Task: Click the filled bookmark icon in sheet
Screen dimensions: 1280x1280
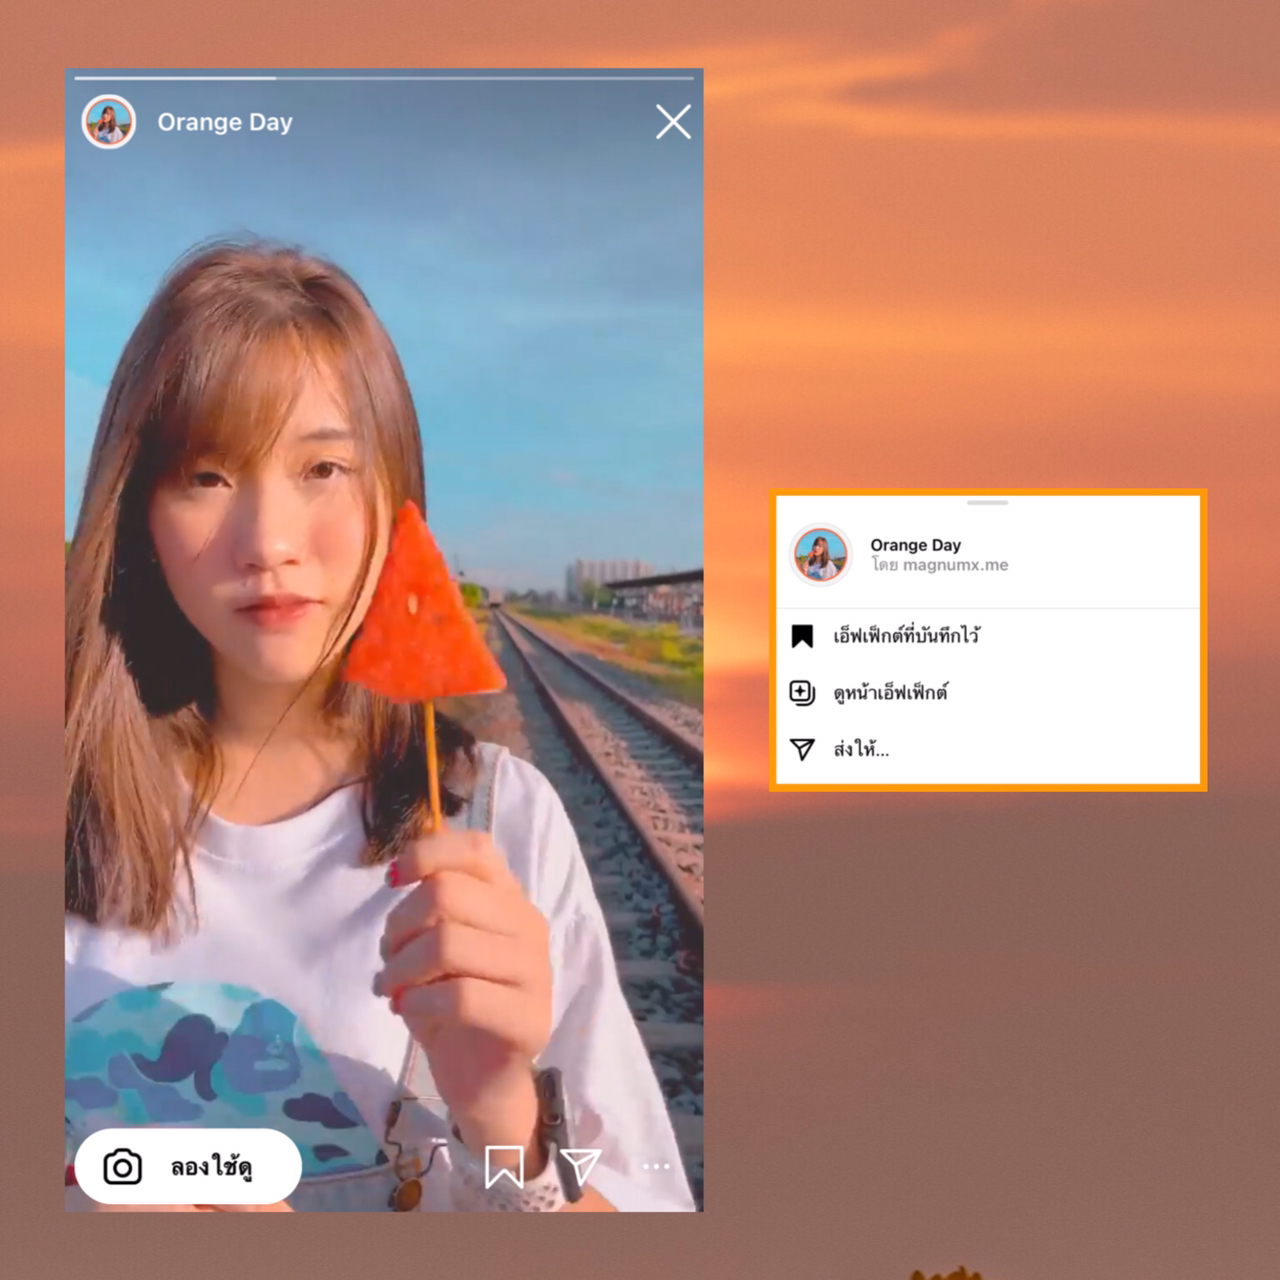Action: click(802, 636)
